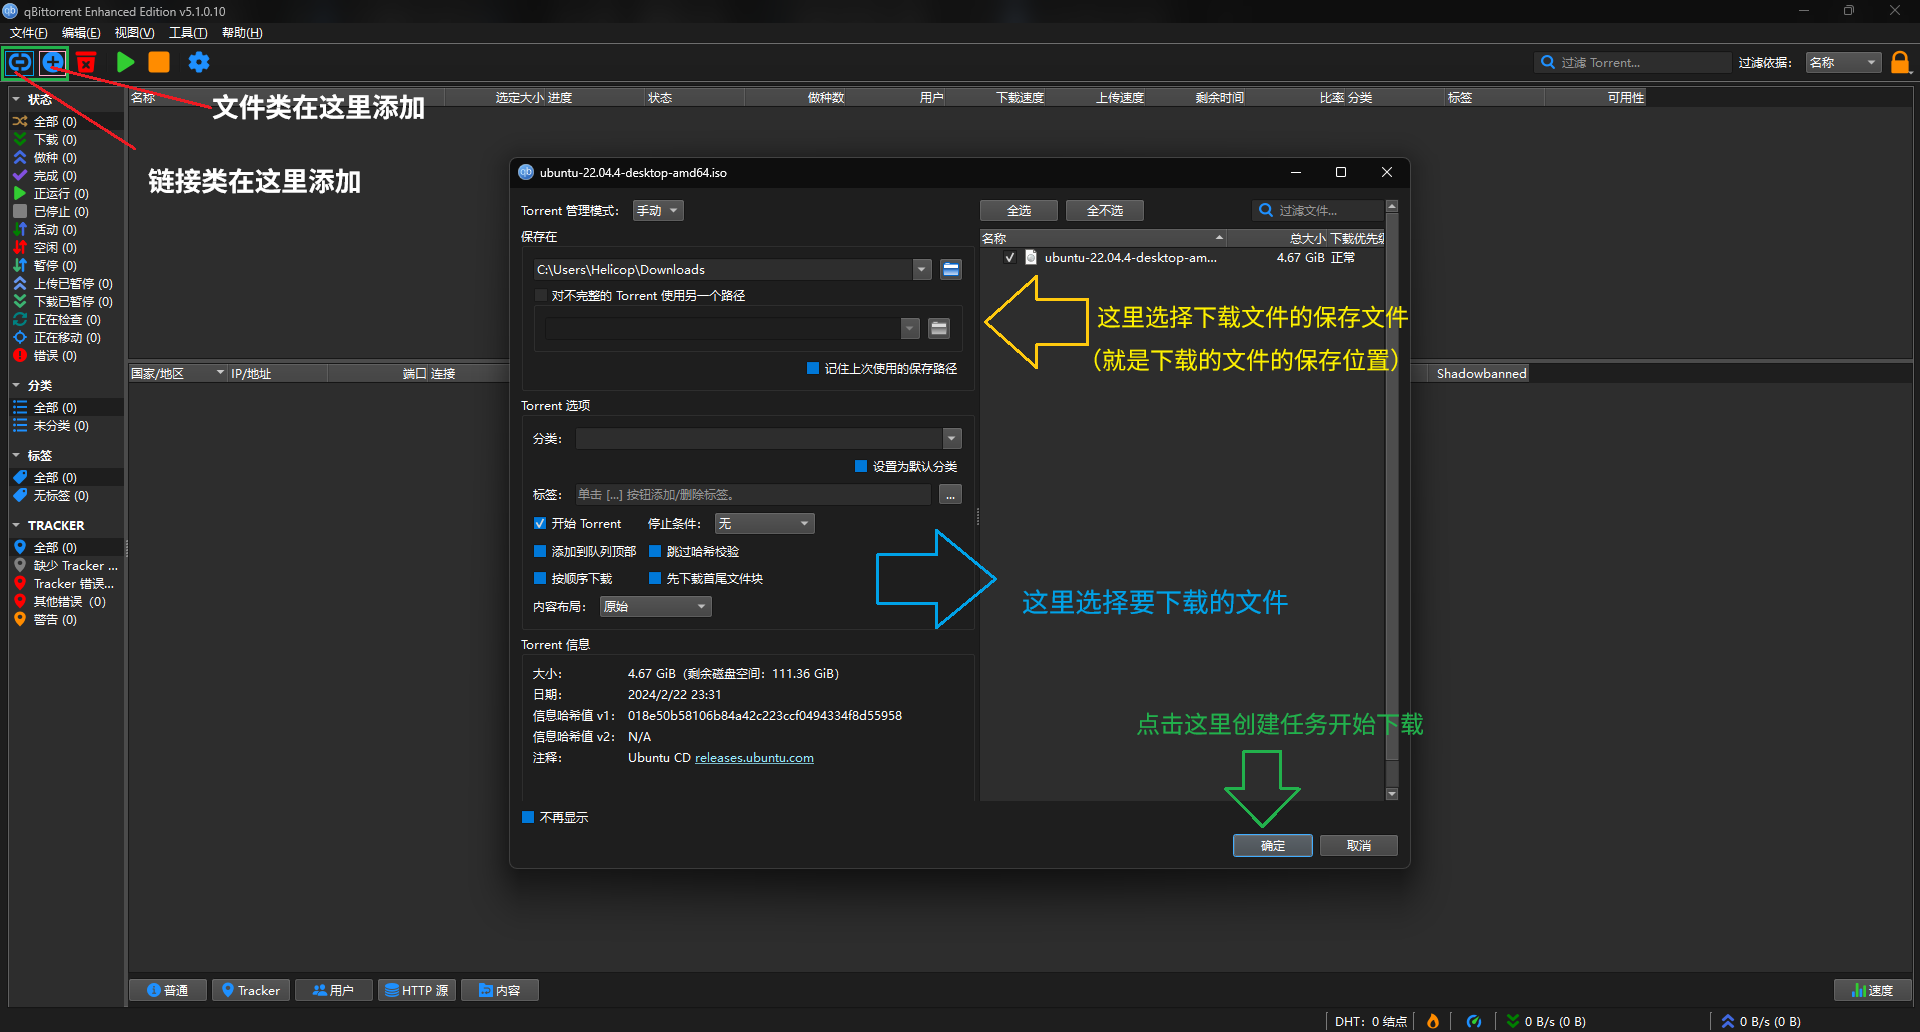Click the 过滤 Torrent search field
Viewport: 1920px width, 1032px height.
tap(1633, 62)
